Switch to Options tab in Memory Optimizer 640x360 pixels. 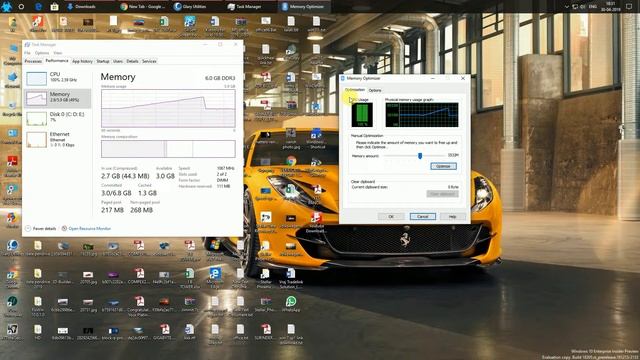374,90
